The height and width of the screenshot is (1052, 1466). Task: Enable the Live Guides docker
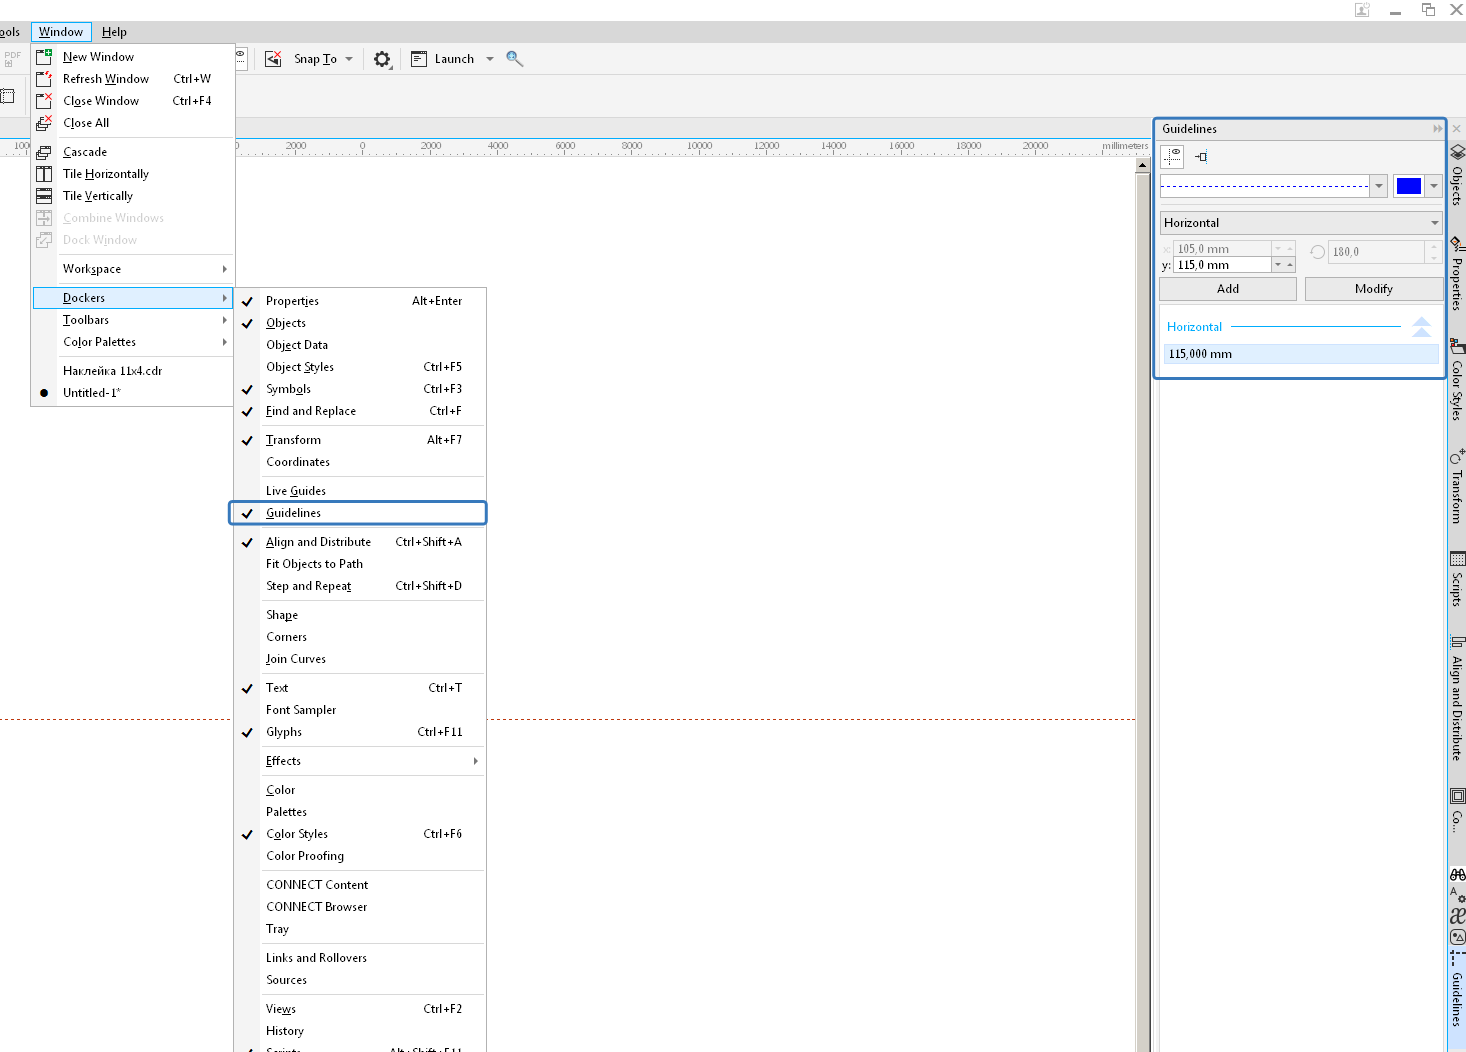click(x=296, y=491)
